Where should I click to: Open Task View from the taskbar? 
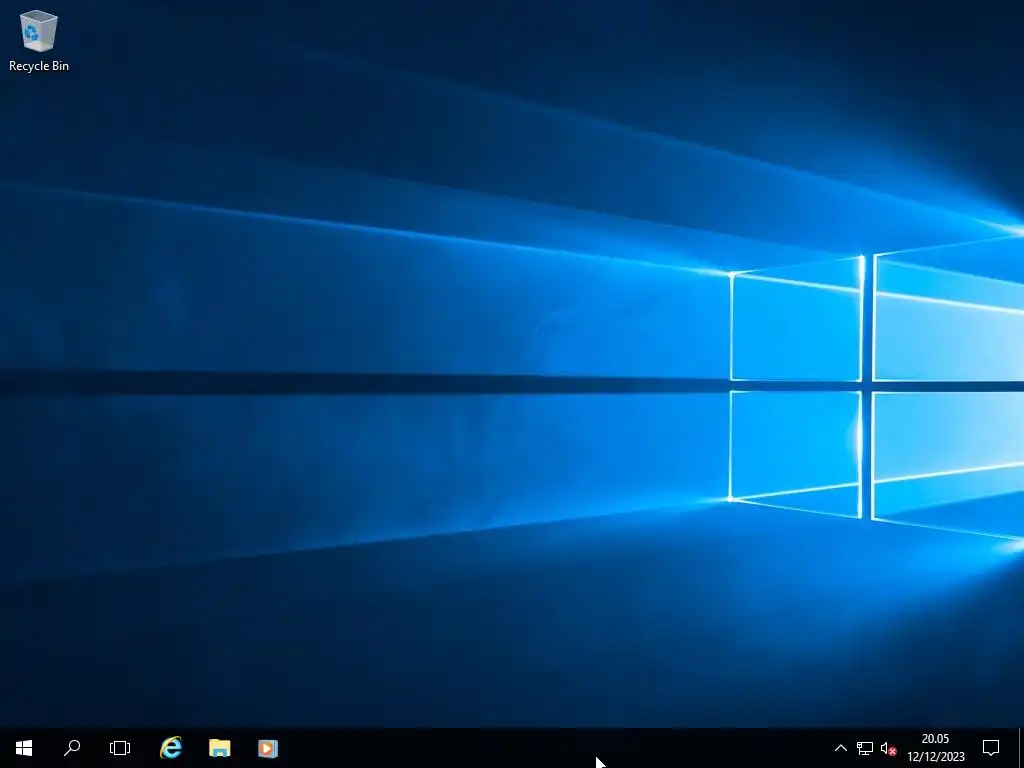(x=120, y=748)
